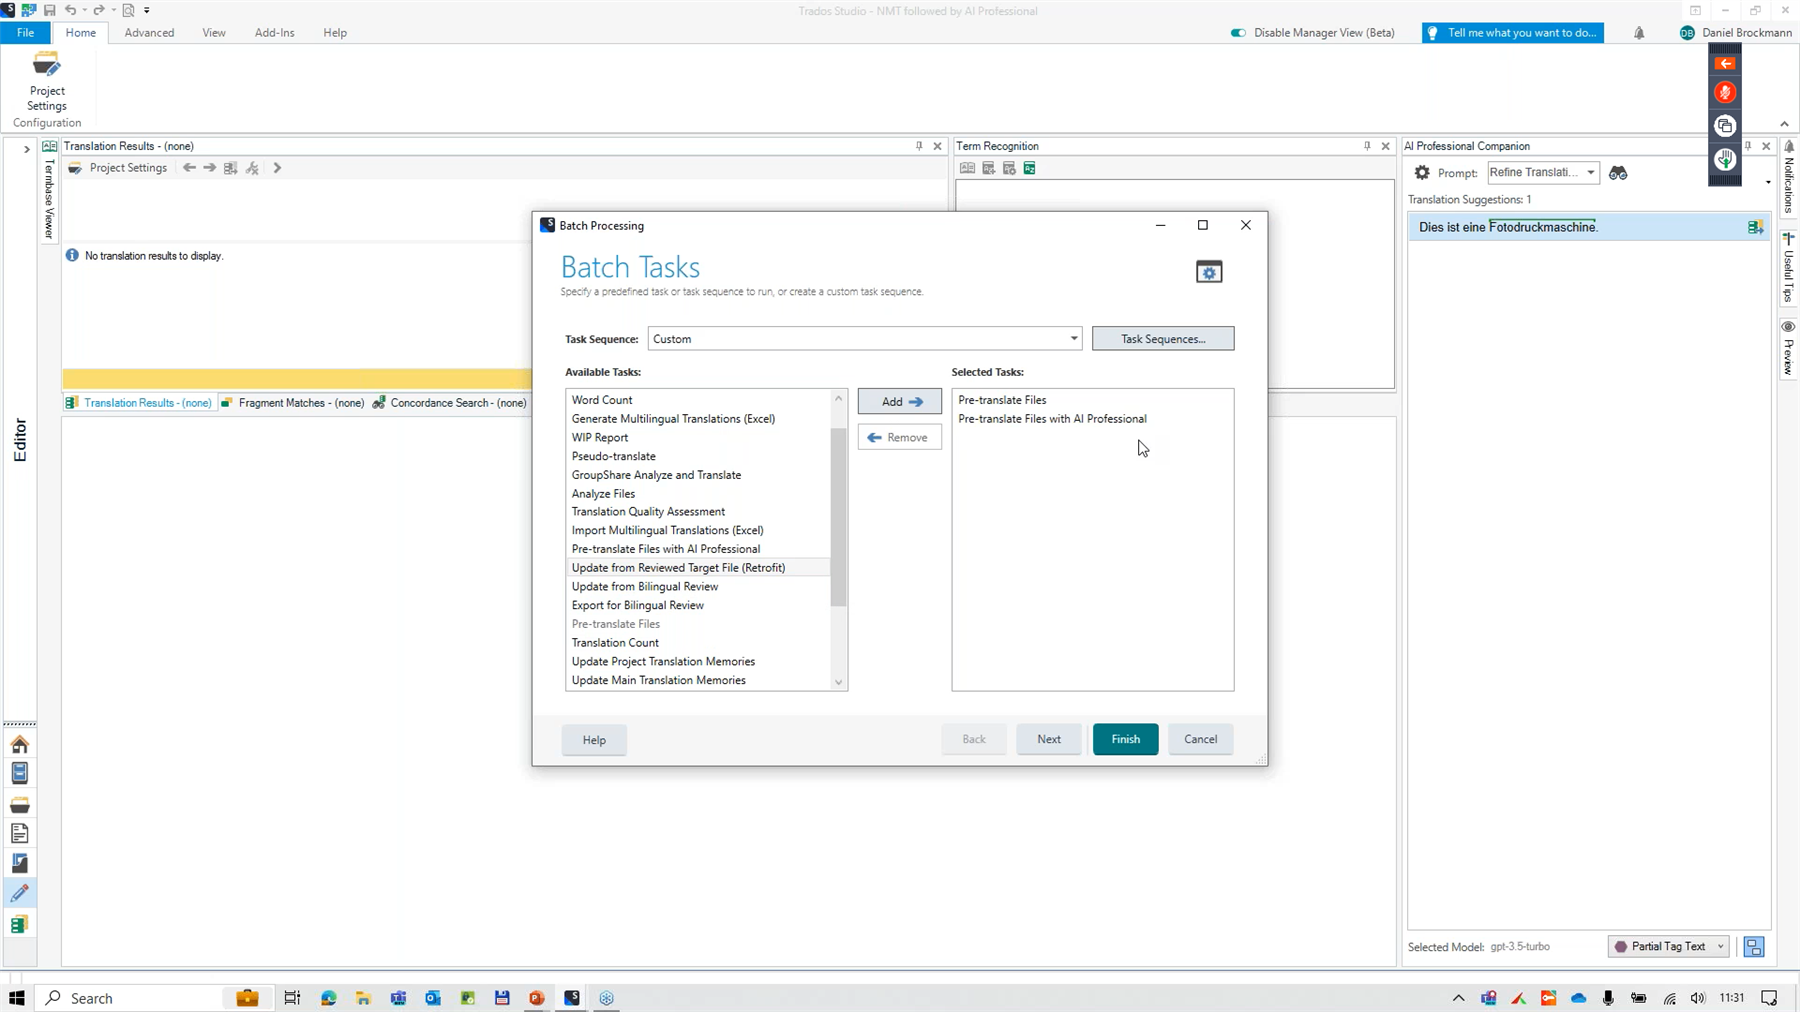Open the Translation Memories view in sidebar
1800x1012 pixels.
click(20, 924)
